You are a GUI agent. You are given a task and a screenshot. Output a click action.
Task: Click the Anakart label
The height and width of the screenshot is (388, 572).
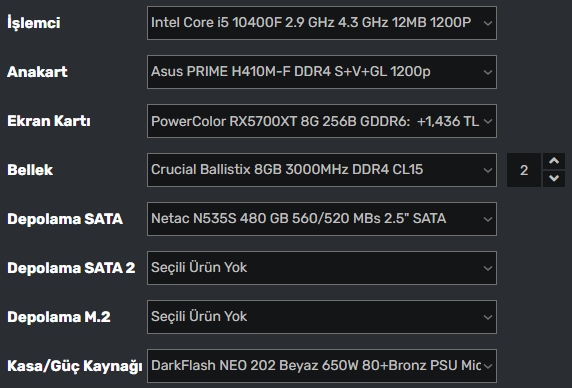tap(37, 72)
